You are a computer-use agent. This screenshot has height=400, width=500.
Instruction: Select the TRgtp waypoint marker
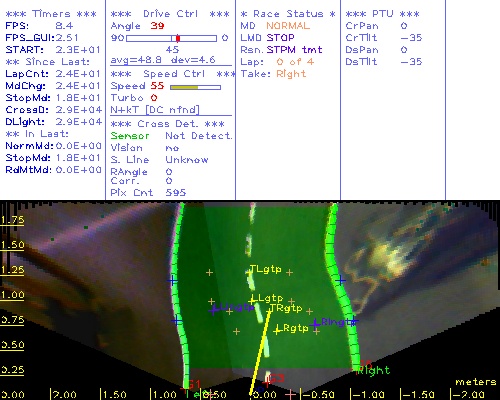point(269,311)
